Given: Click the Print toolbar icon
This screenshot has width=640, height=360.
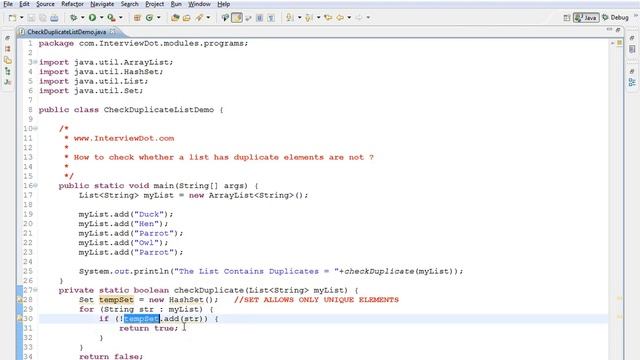Looking at the screenshot, I should 54,18.
